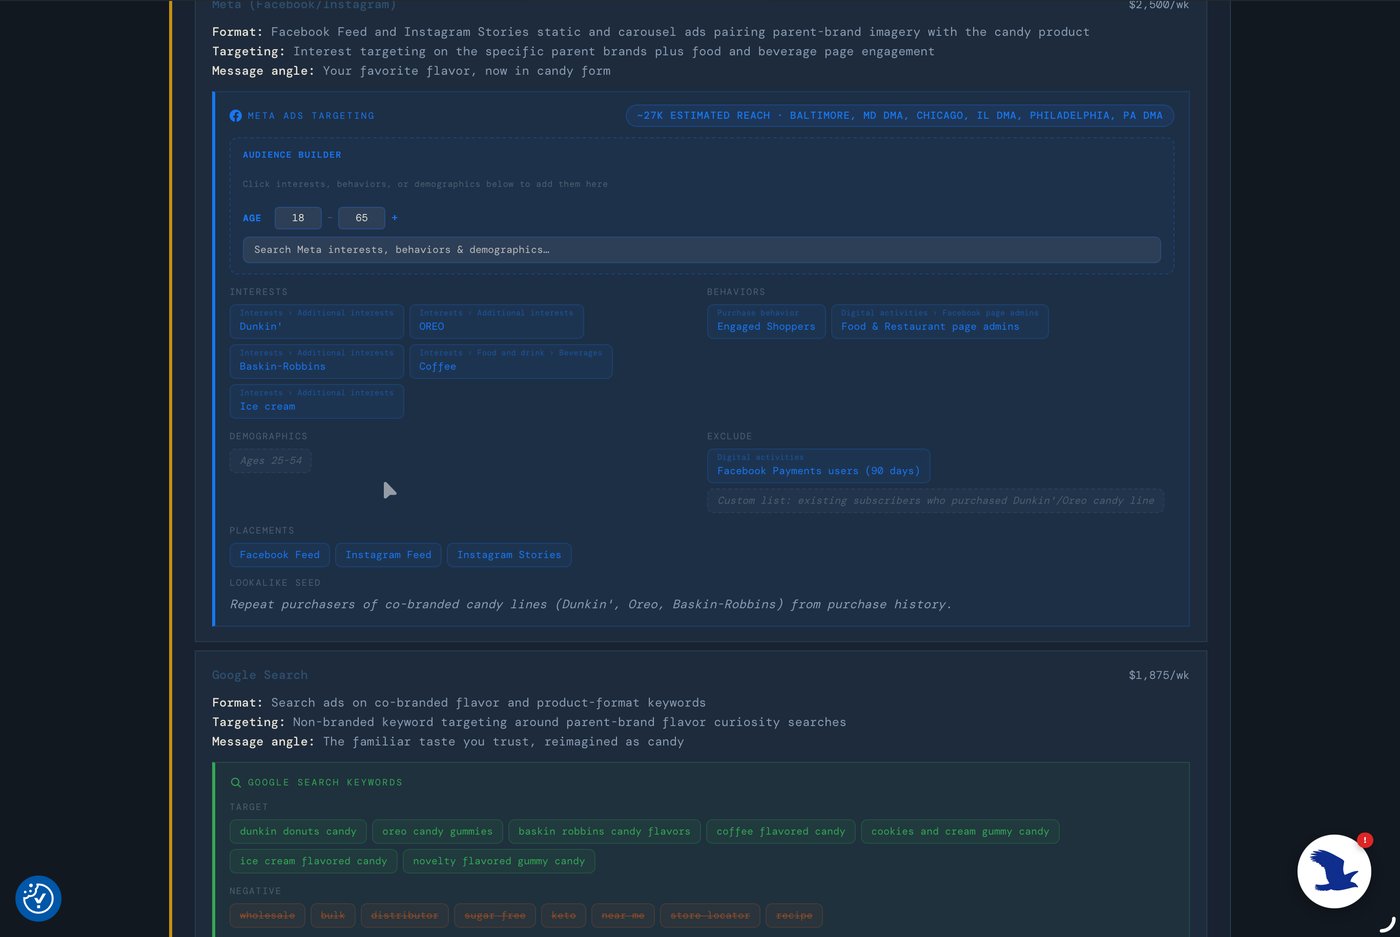
Task: Click keyword baskin robbins candy flavors
Action: [x=604, y=832]
